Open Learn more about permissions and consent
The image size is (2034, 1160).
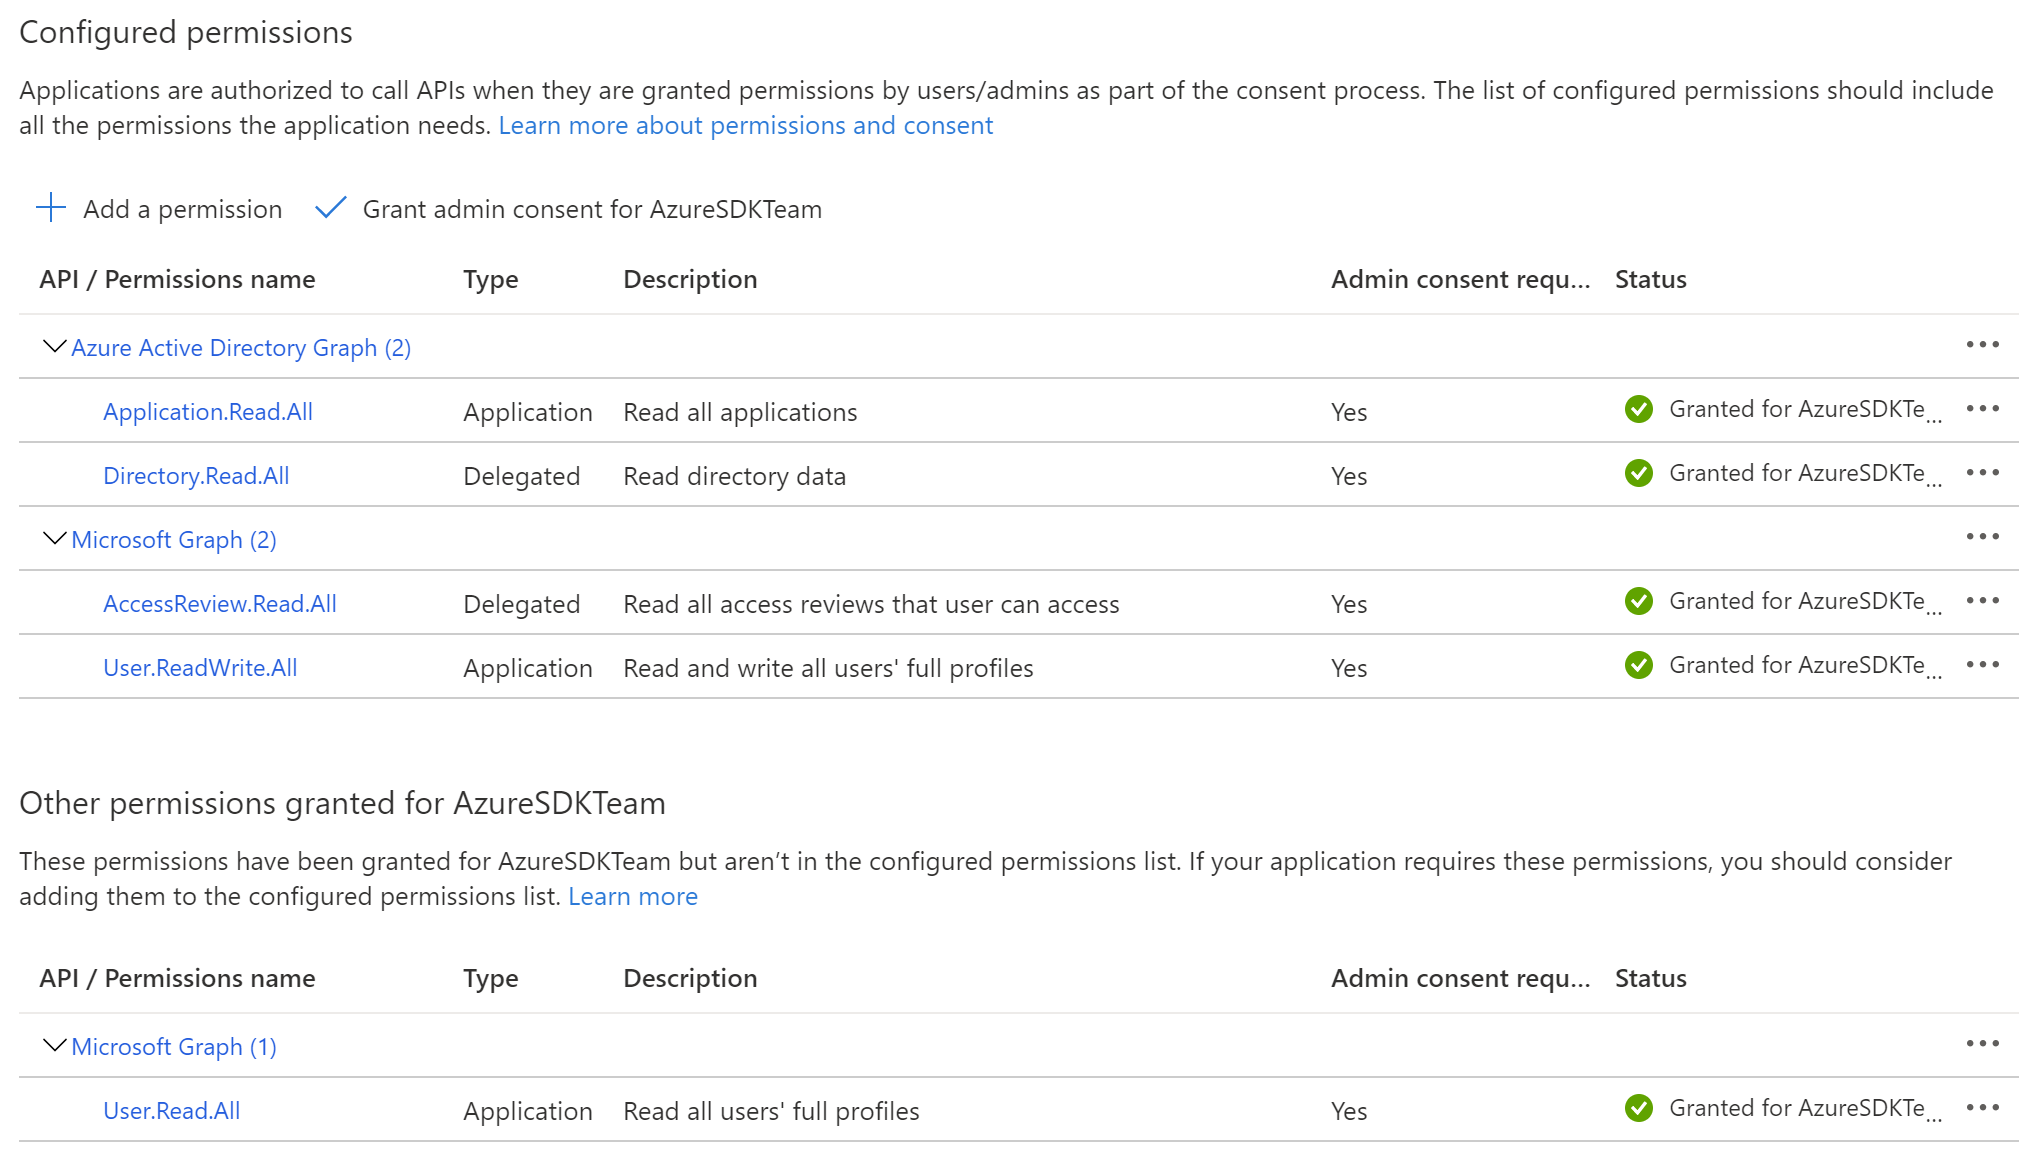click(x=746, y=124)
